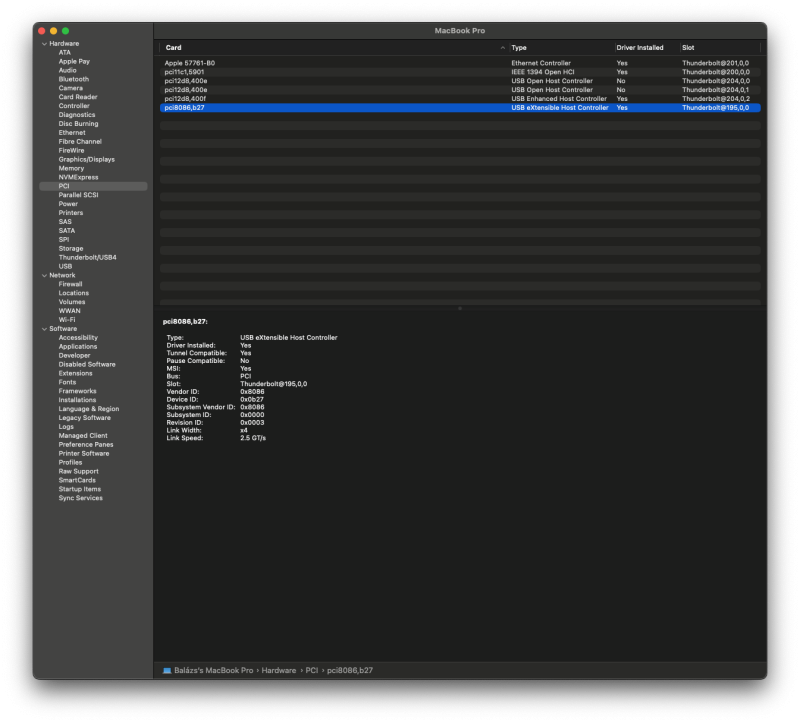
Task: Sort by the Slot column header
Action: pos(688,47)
